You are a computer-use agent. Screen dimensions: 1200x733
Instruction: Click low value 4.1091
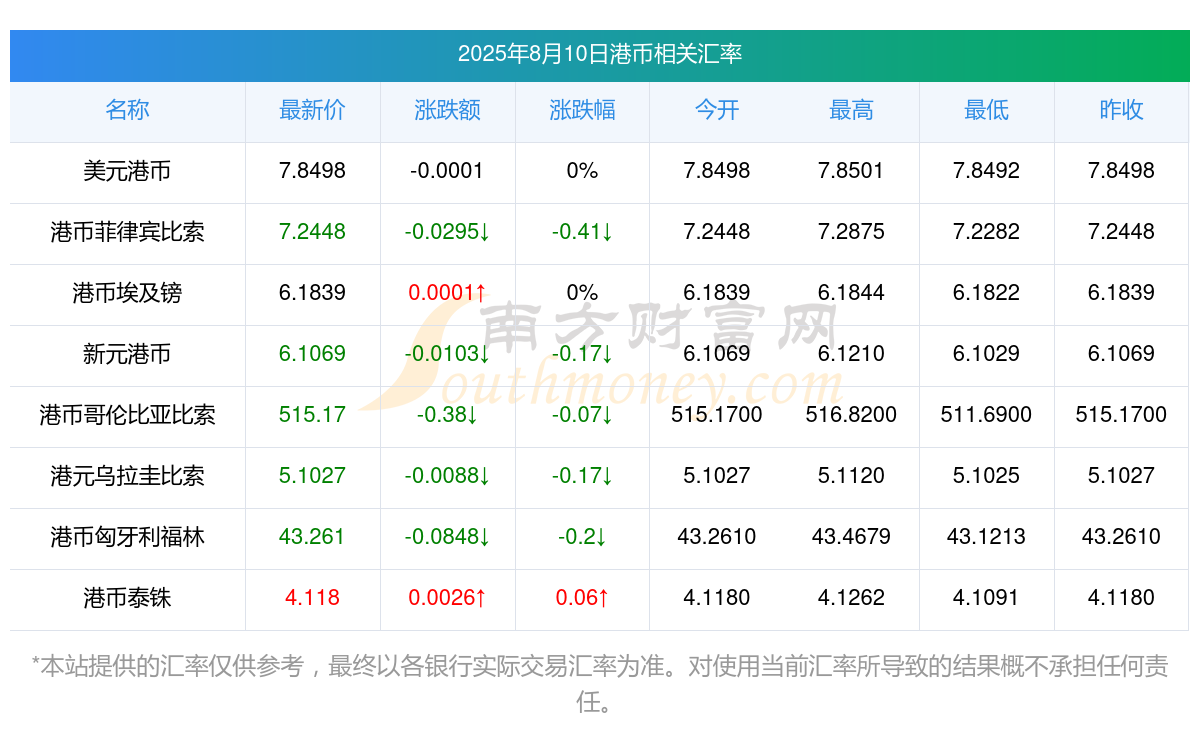coord(986,598)
